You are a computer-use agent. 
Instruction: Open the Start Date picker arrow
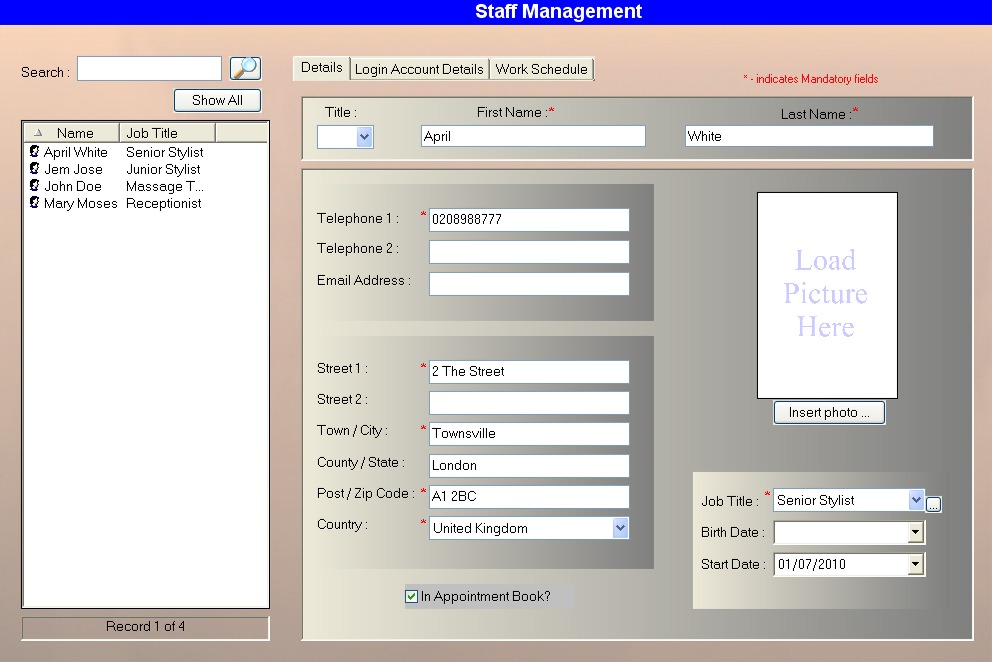pyautogui.click(x=915, y=564)
